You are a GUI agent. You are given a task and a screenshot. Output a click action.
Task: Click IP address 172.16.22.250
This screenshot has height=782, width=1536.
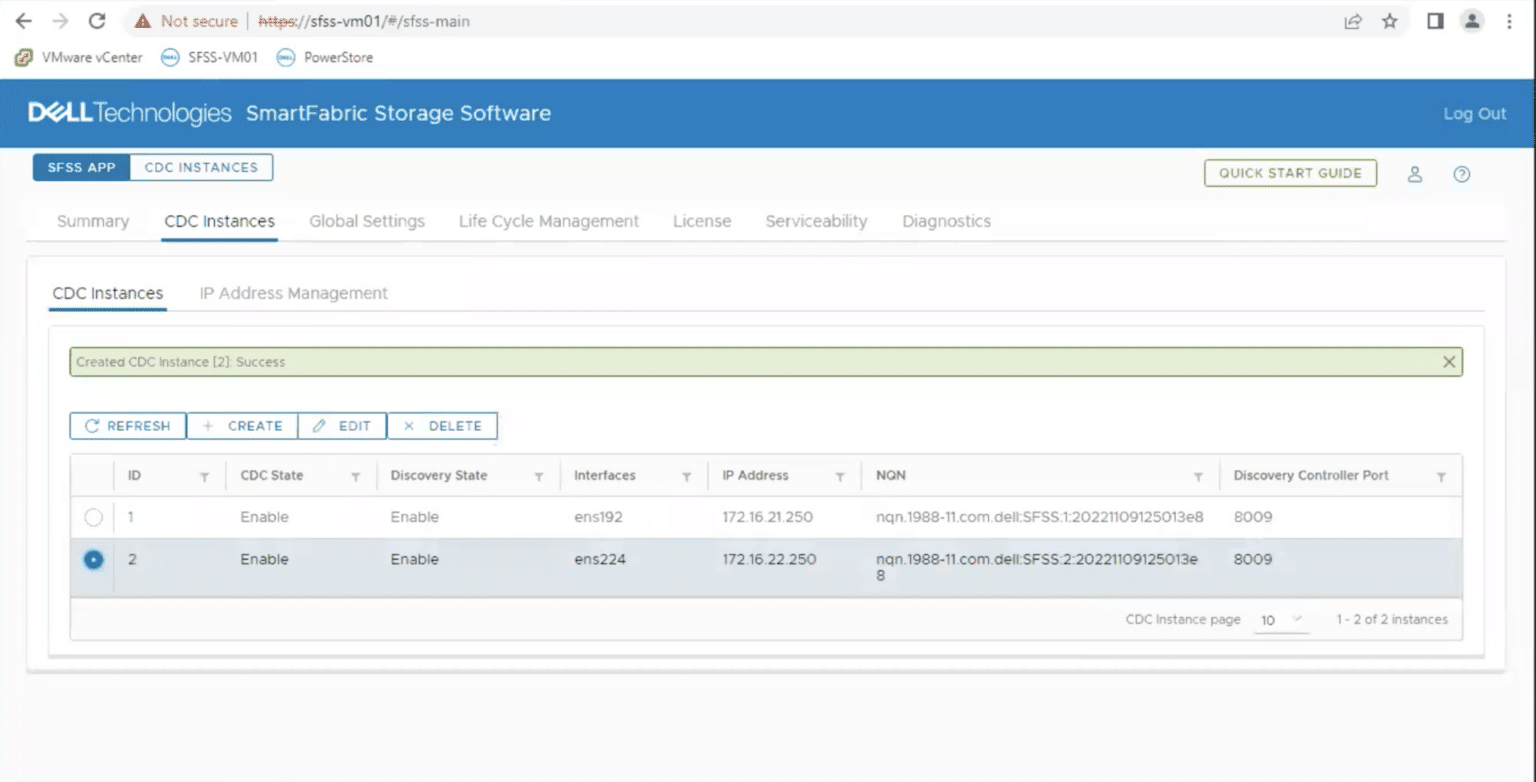click(x=769, y=560)
